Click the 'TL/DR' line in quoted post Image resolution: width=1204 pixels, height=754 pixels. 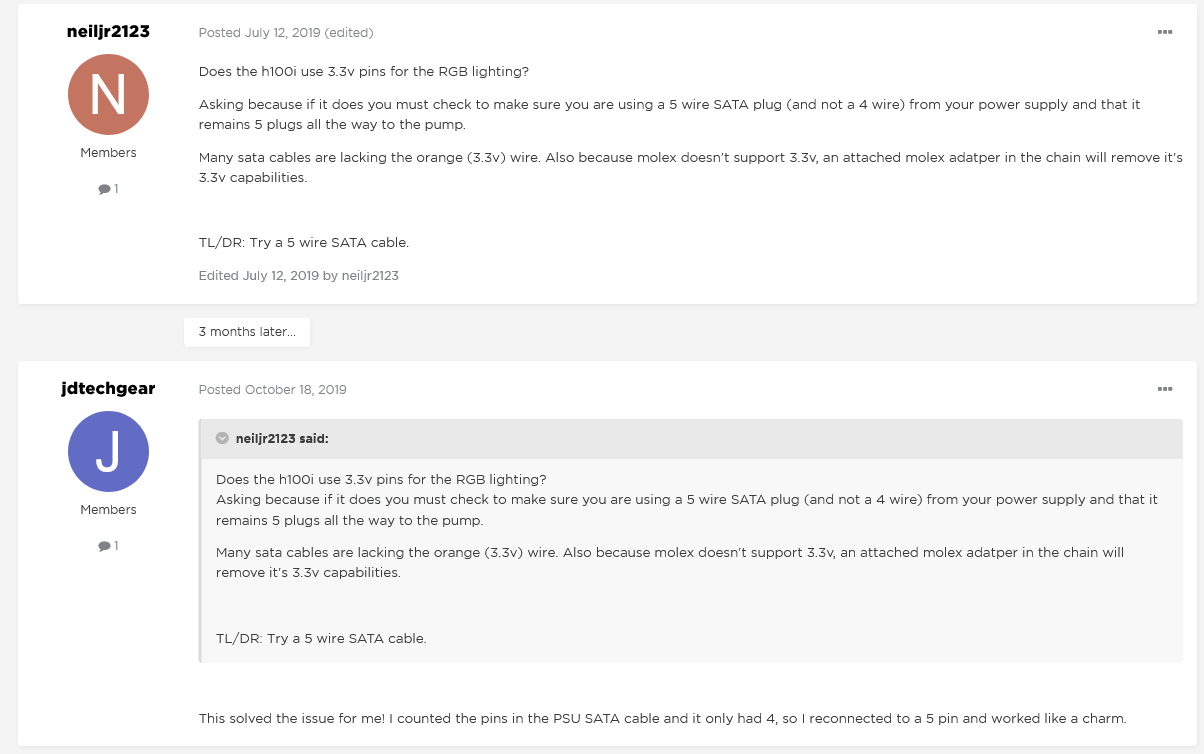[321, 638]
